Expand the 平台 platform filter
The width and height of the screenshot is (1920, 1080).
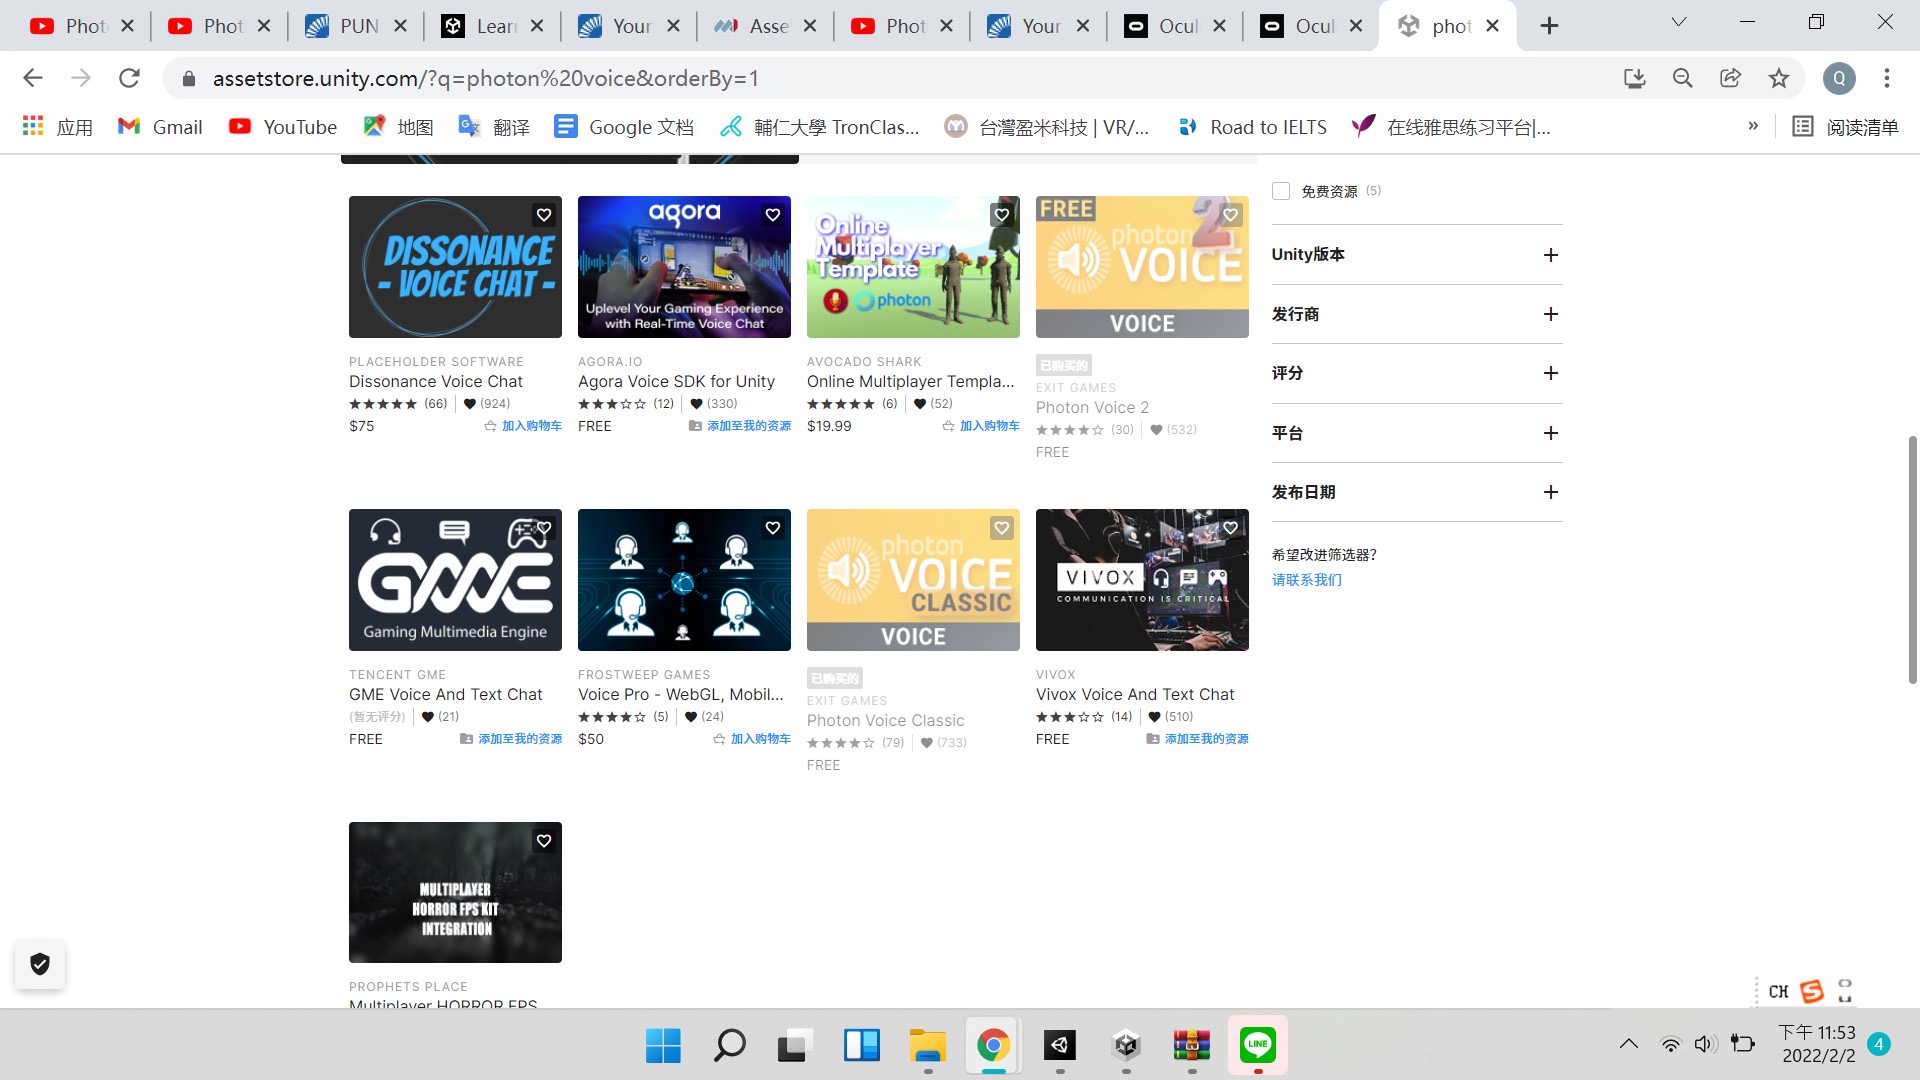(1551, 433)
